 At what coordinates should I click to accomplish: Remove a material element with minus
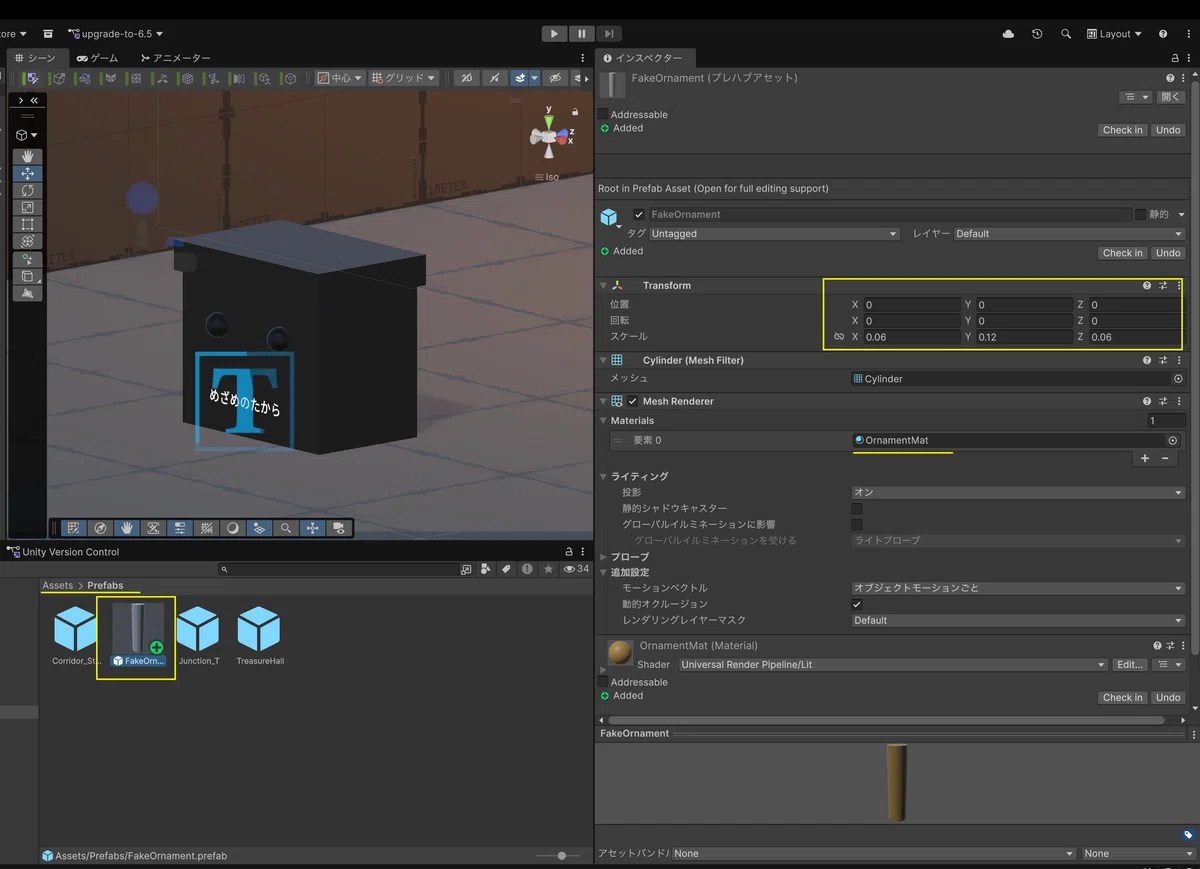click(1165, 458)
